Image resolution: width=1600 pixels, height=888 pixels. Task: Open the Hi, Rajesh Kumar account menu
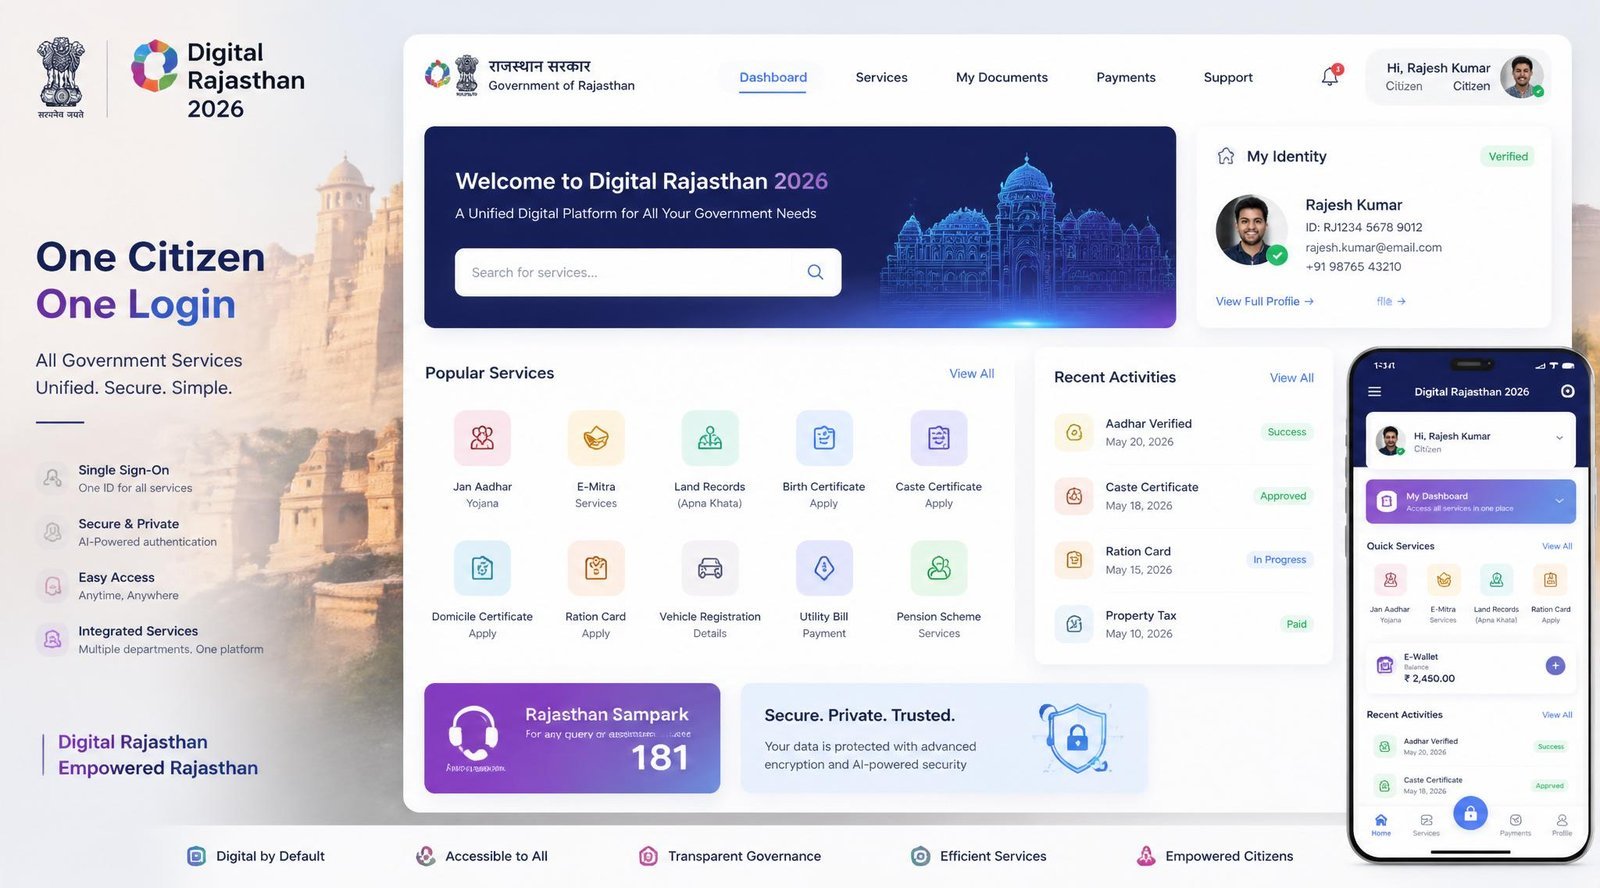1458,77
